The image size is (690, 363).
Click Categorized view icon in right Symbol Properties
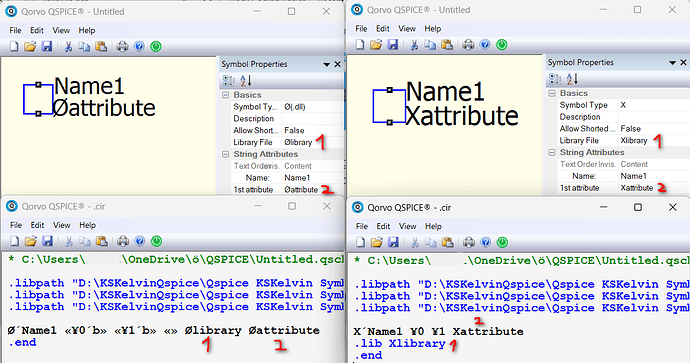click(555, 79)
